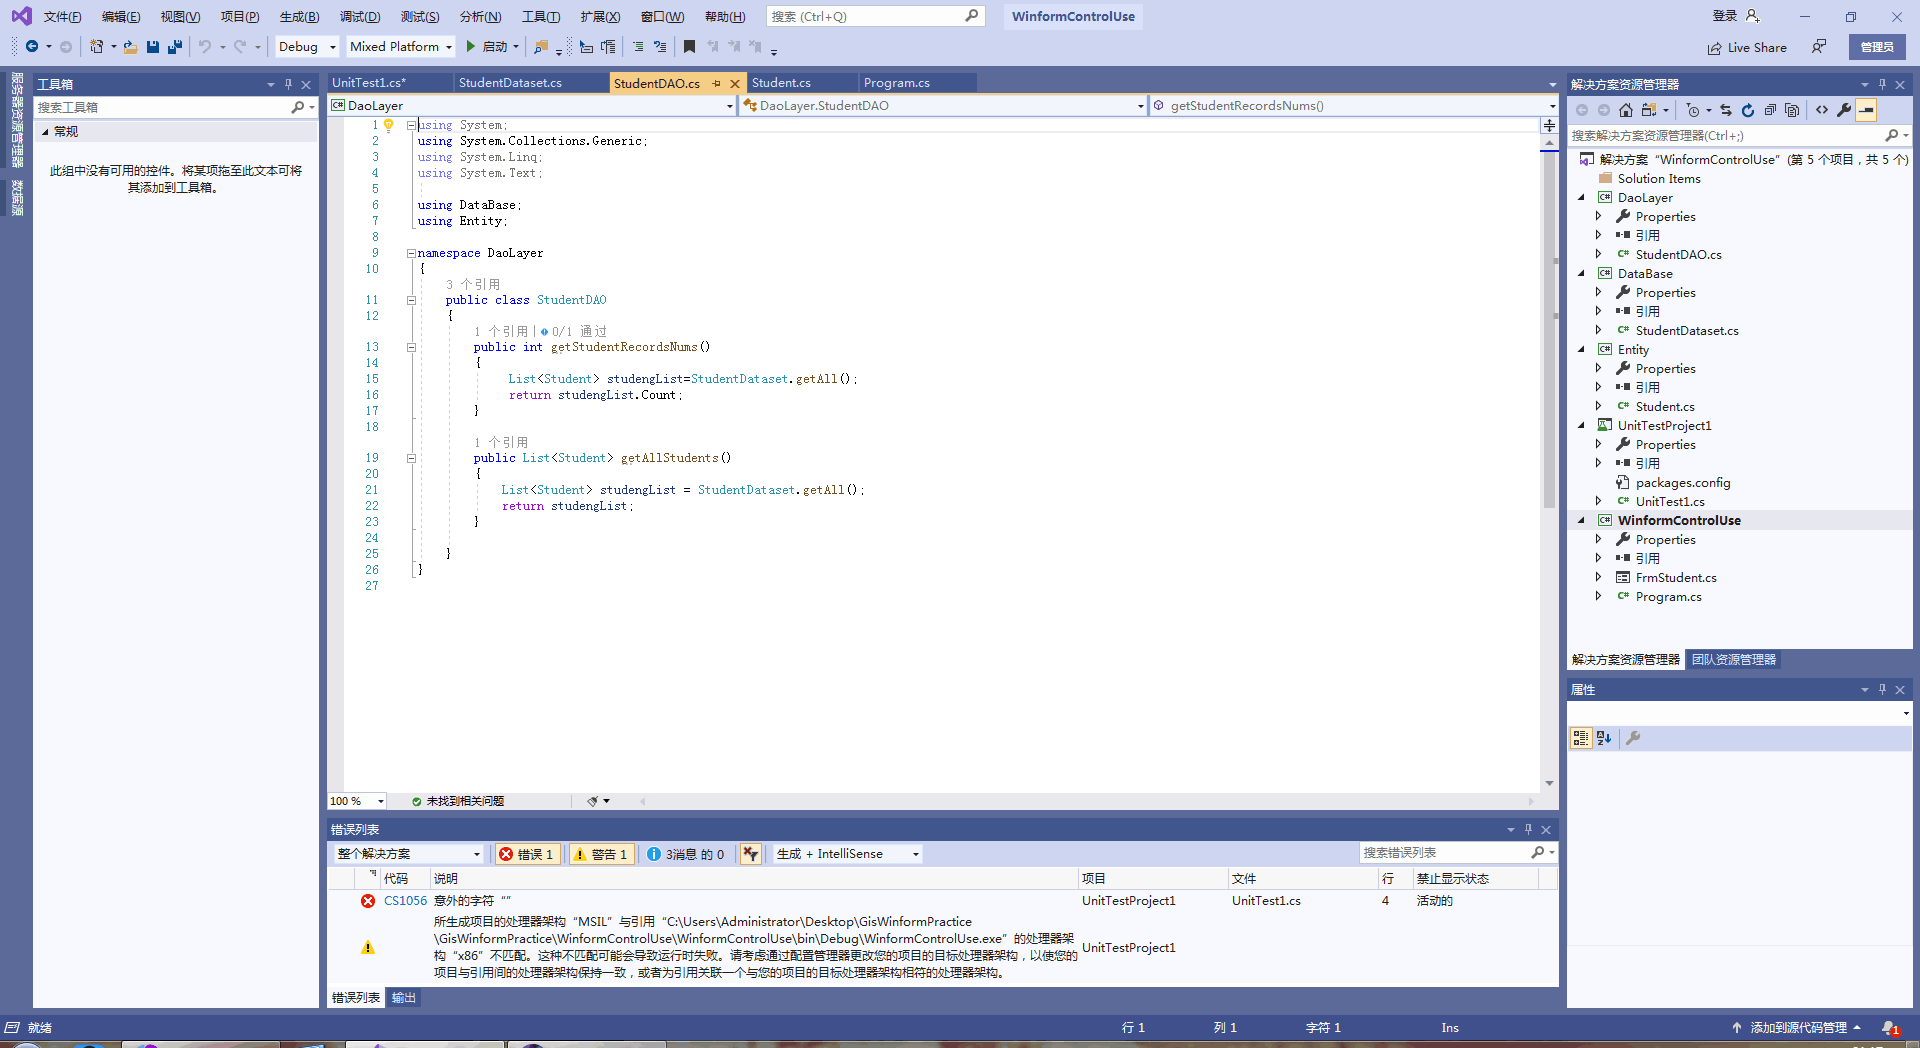
Task: Open the notifications bell in status bar
Action: [x=1889, y=1028]
